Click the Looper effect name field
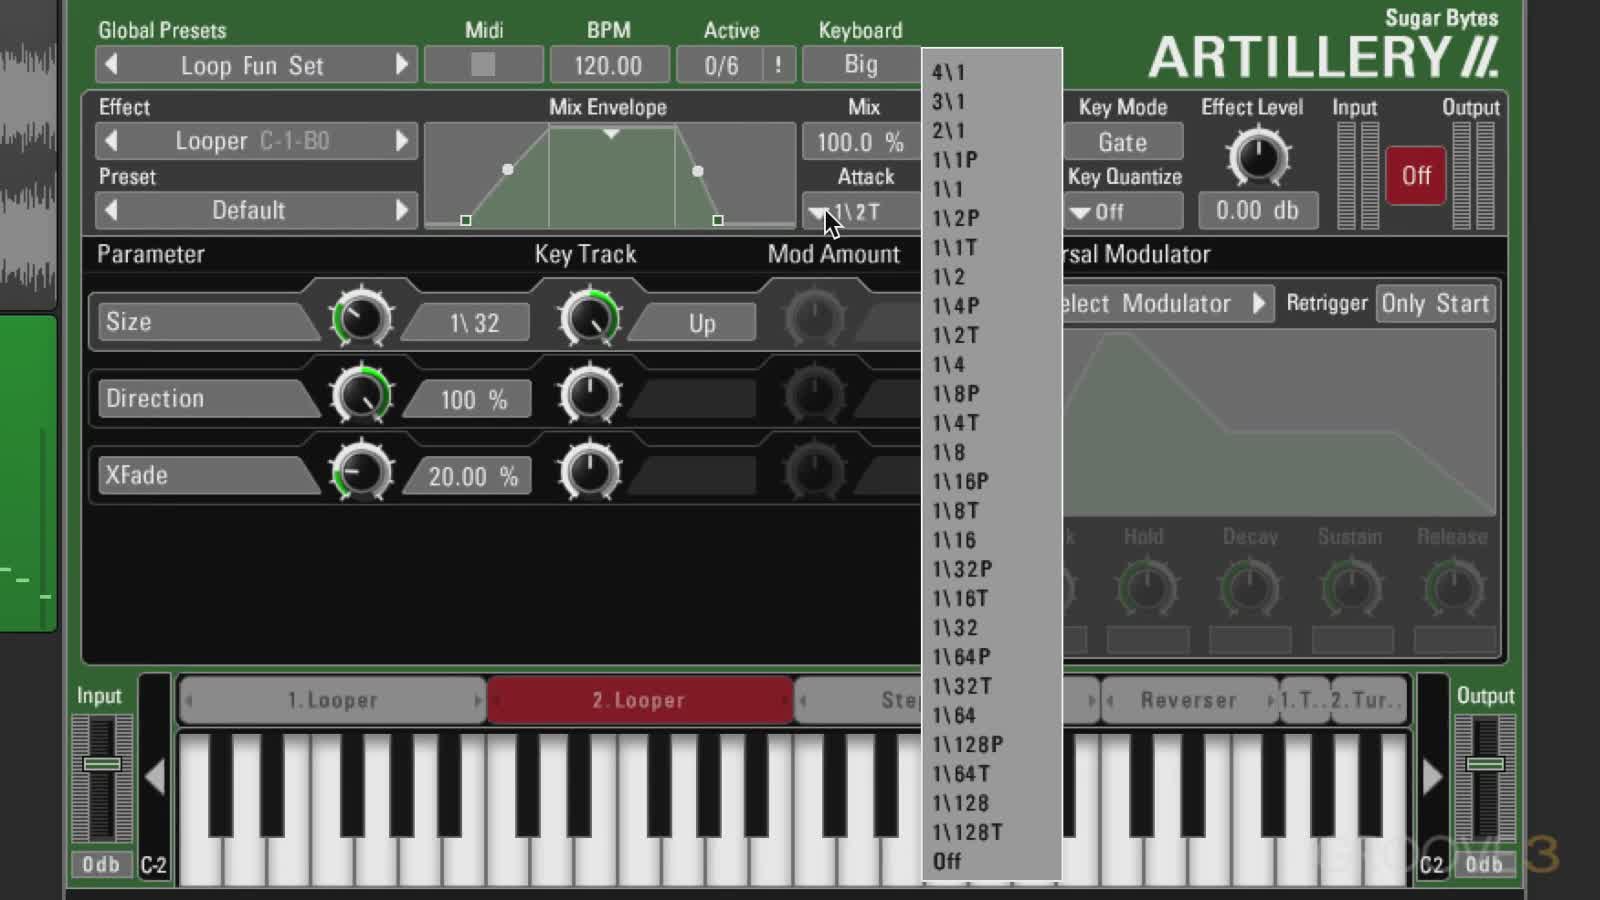1600x900 pixels. point(256,141)
